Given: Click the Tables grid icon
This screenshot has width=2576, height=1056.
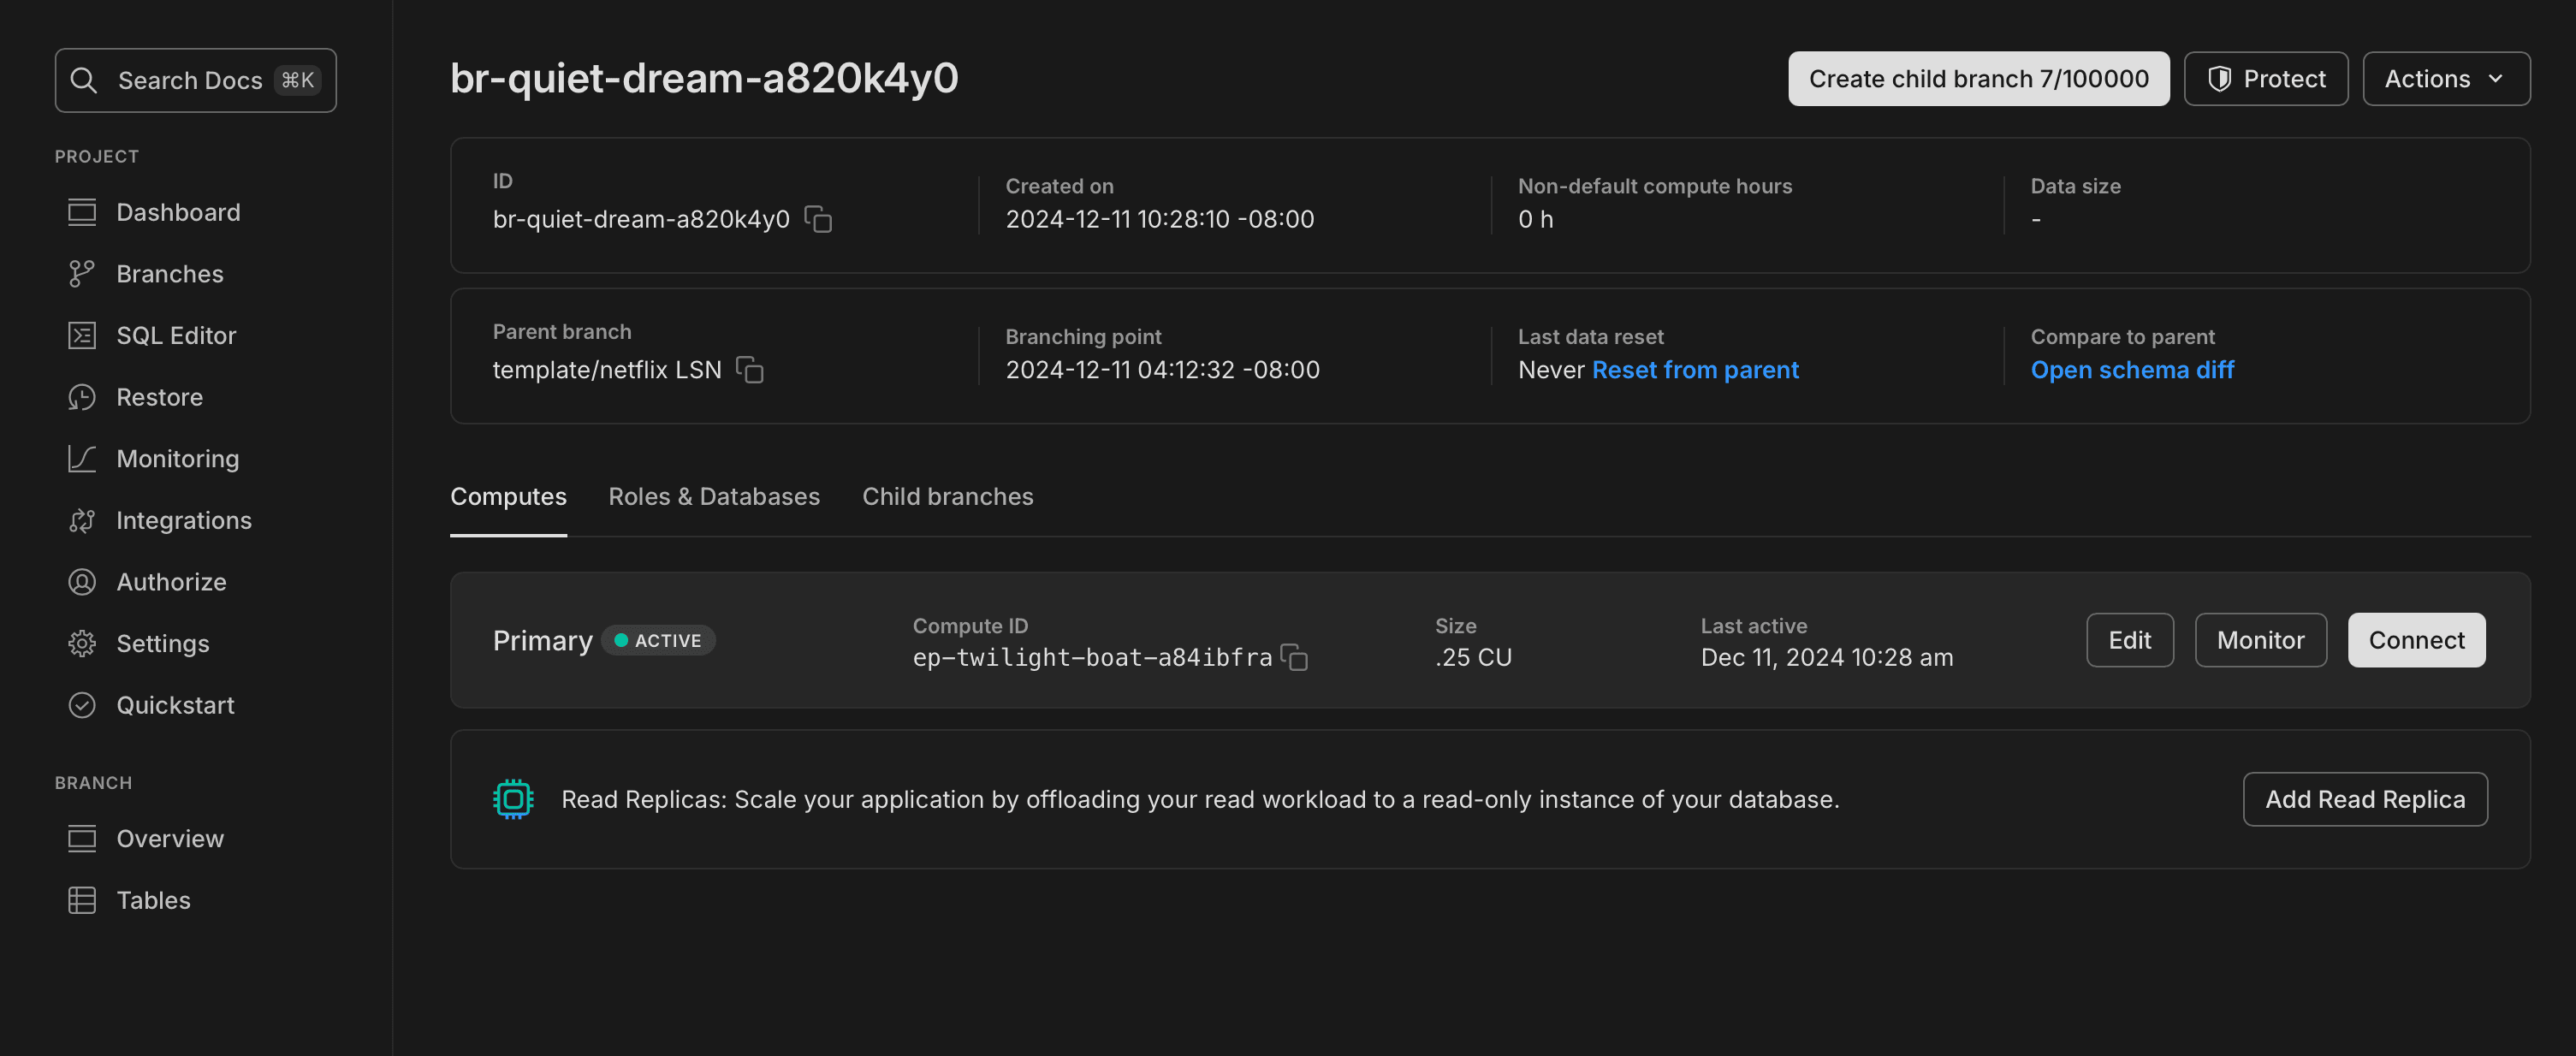Looking at the screenshot, I should [x=81, y=900].
